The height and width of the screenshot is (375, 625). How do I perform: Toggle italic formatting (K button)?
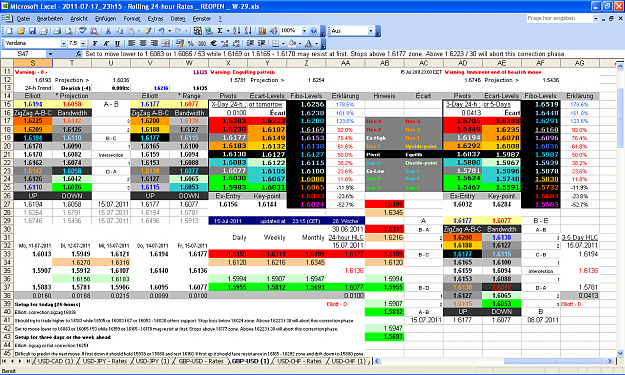pos(106,43)
